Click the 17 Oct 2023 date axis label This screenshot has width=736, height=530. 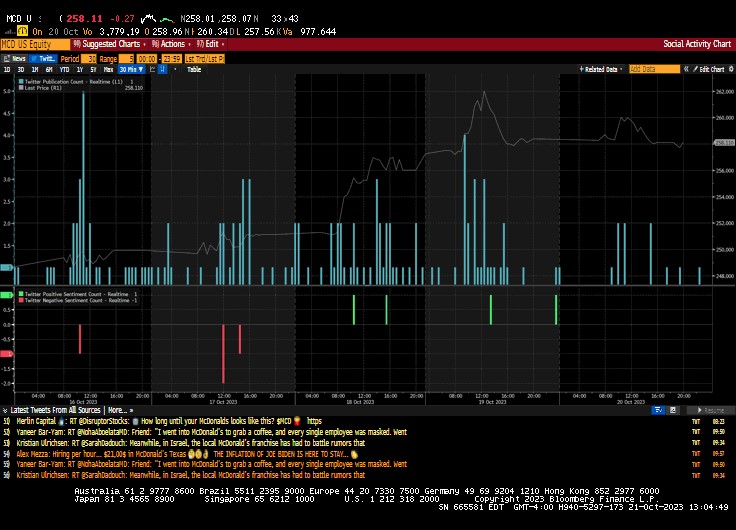pyautogui.click(x=223, y=402)
